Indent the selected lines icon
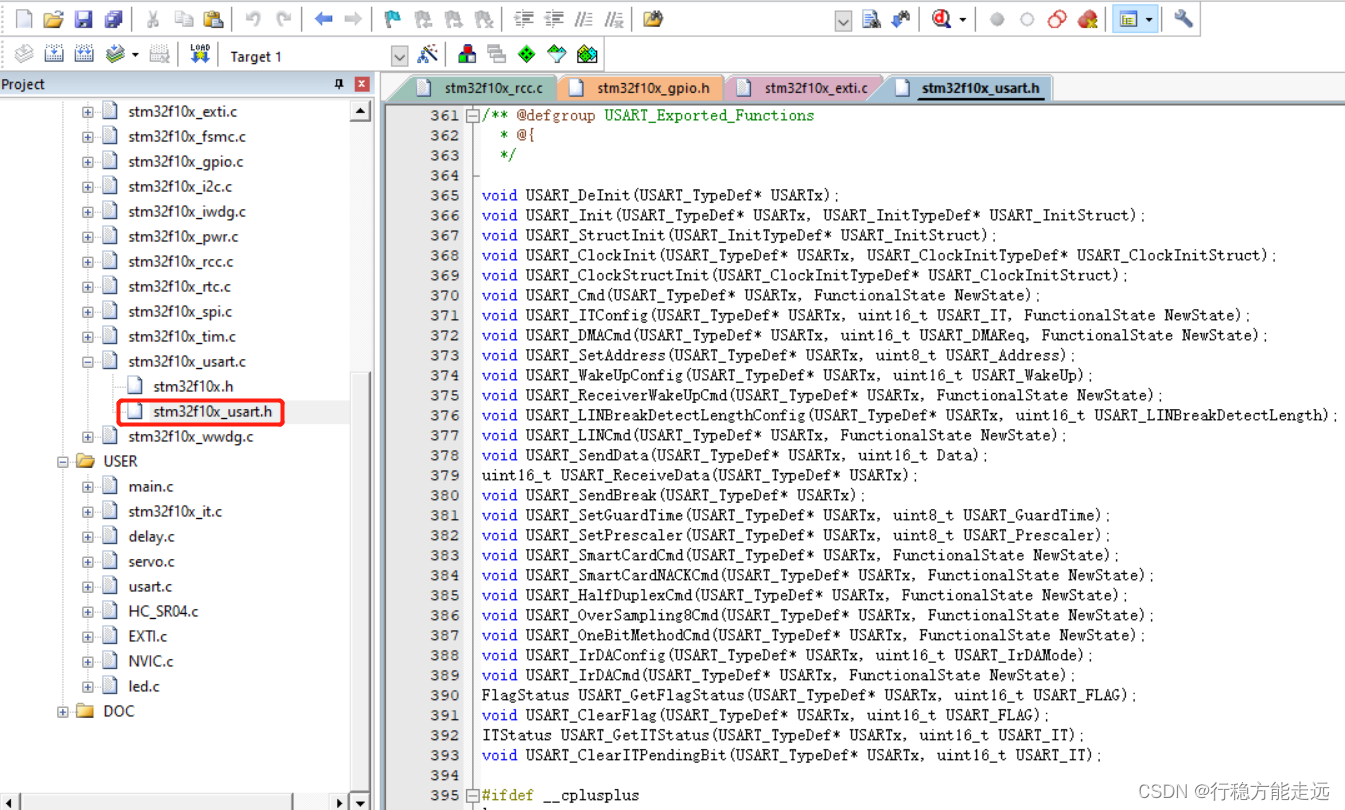The width and height of the screenshot is (1345, 810). pos(523,19)
